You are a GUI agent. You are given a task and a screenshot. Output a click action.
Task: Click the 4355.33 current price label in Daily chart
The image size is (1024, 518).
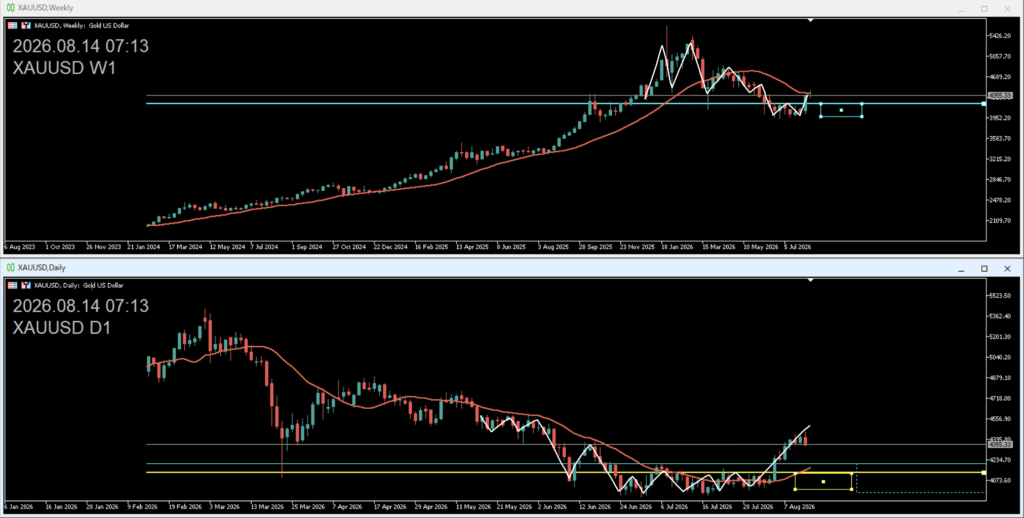pyautogui.click(x=1000, y=445)
